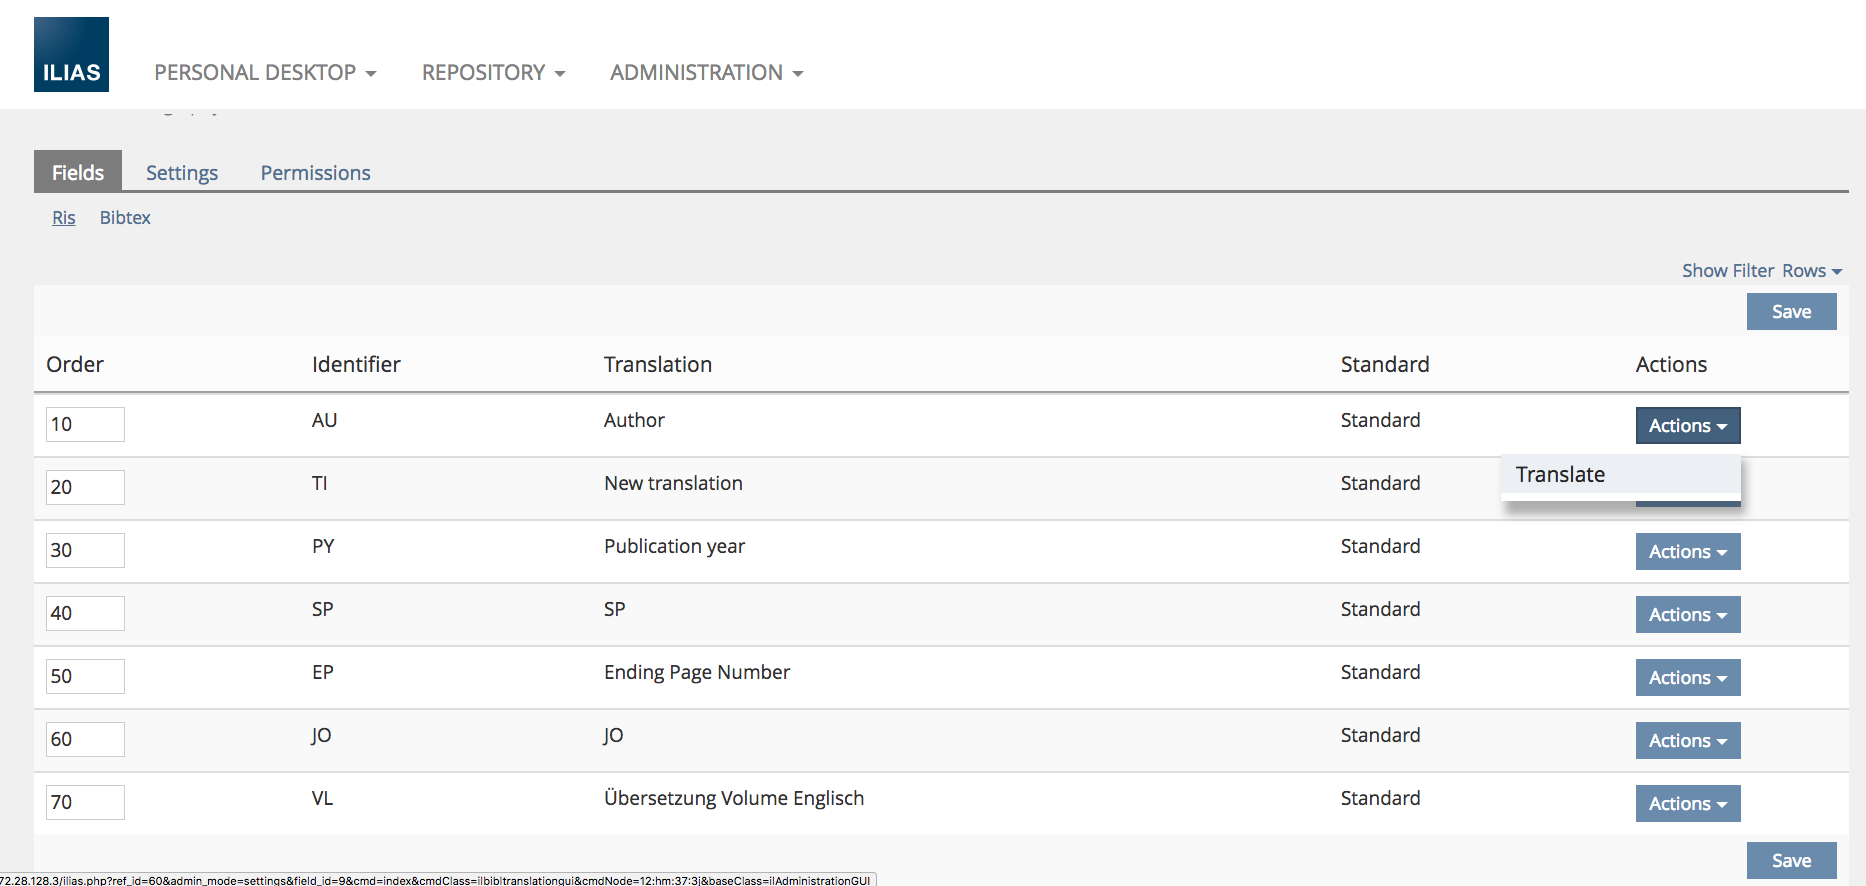Open the Permissions tab

tap(315, 173)
